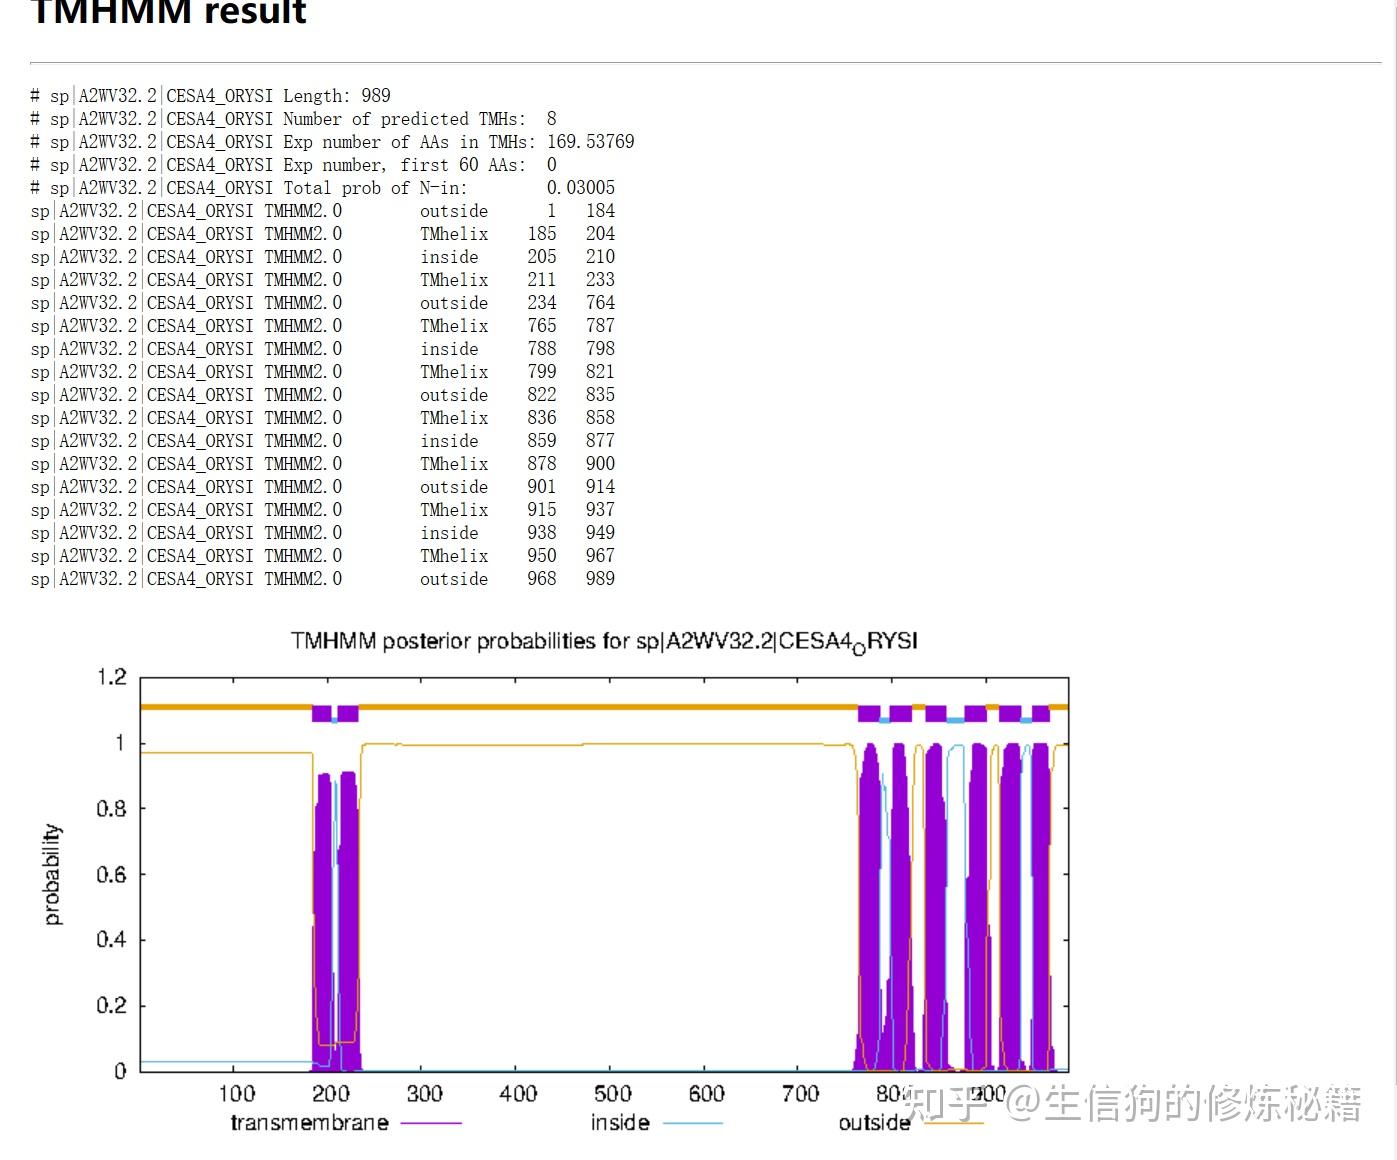The height and width of the screenshot is (1160, 1397).
Task: Click "TMhelix" in the row spanning 799–821
Action: [x=454, y=372]
